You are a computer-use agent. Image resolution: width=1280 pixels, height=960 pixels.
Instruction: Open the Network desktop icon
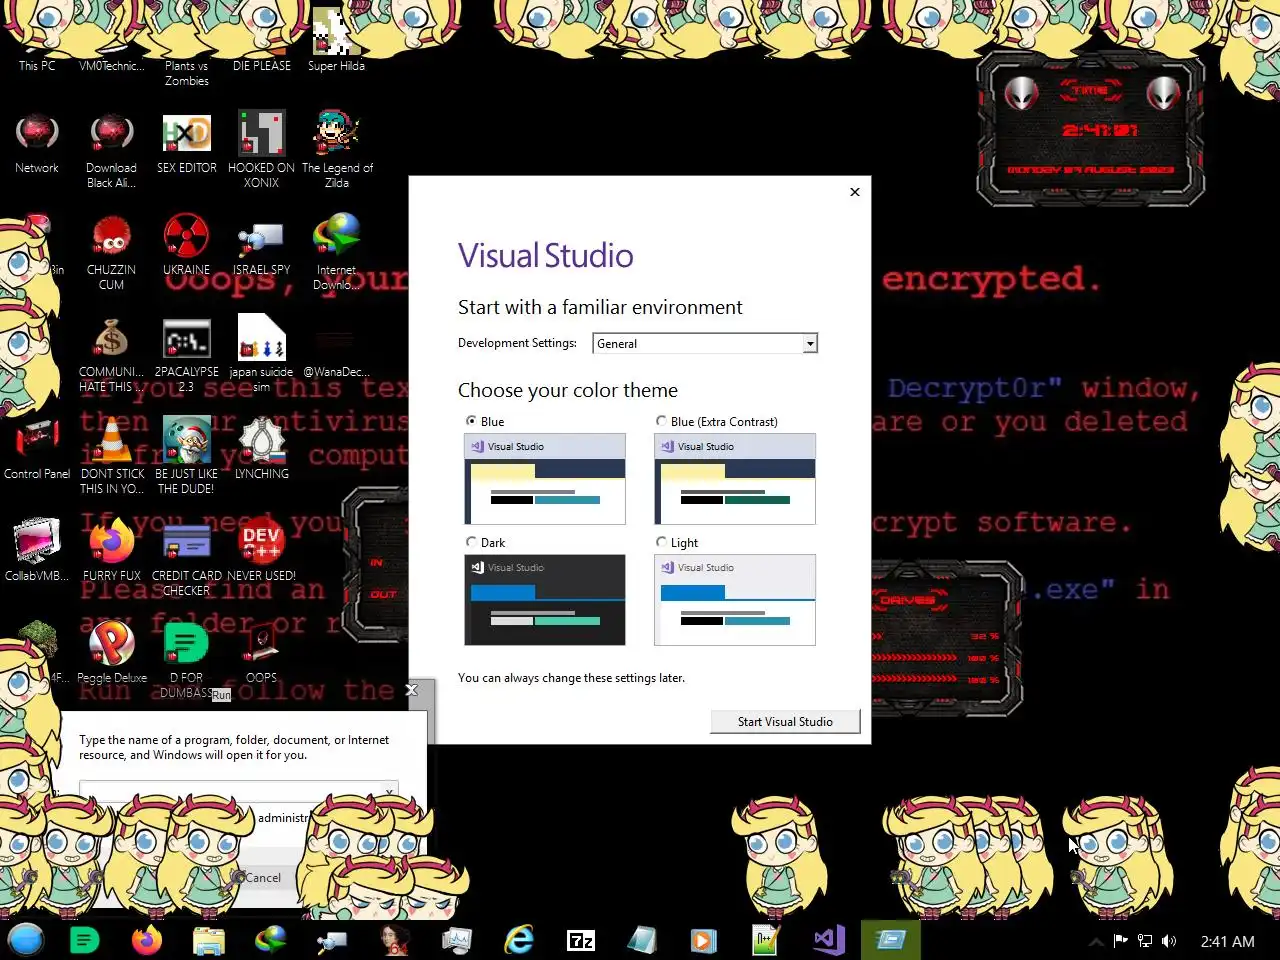pos(37,143)
